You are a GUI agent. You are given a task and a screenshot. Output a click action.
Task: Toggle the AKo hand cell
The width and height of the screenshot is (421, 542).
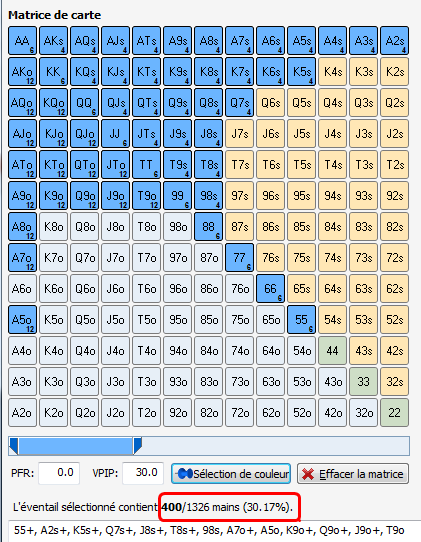(22, 72)
